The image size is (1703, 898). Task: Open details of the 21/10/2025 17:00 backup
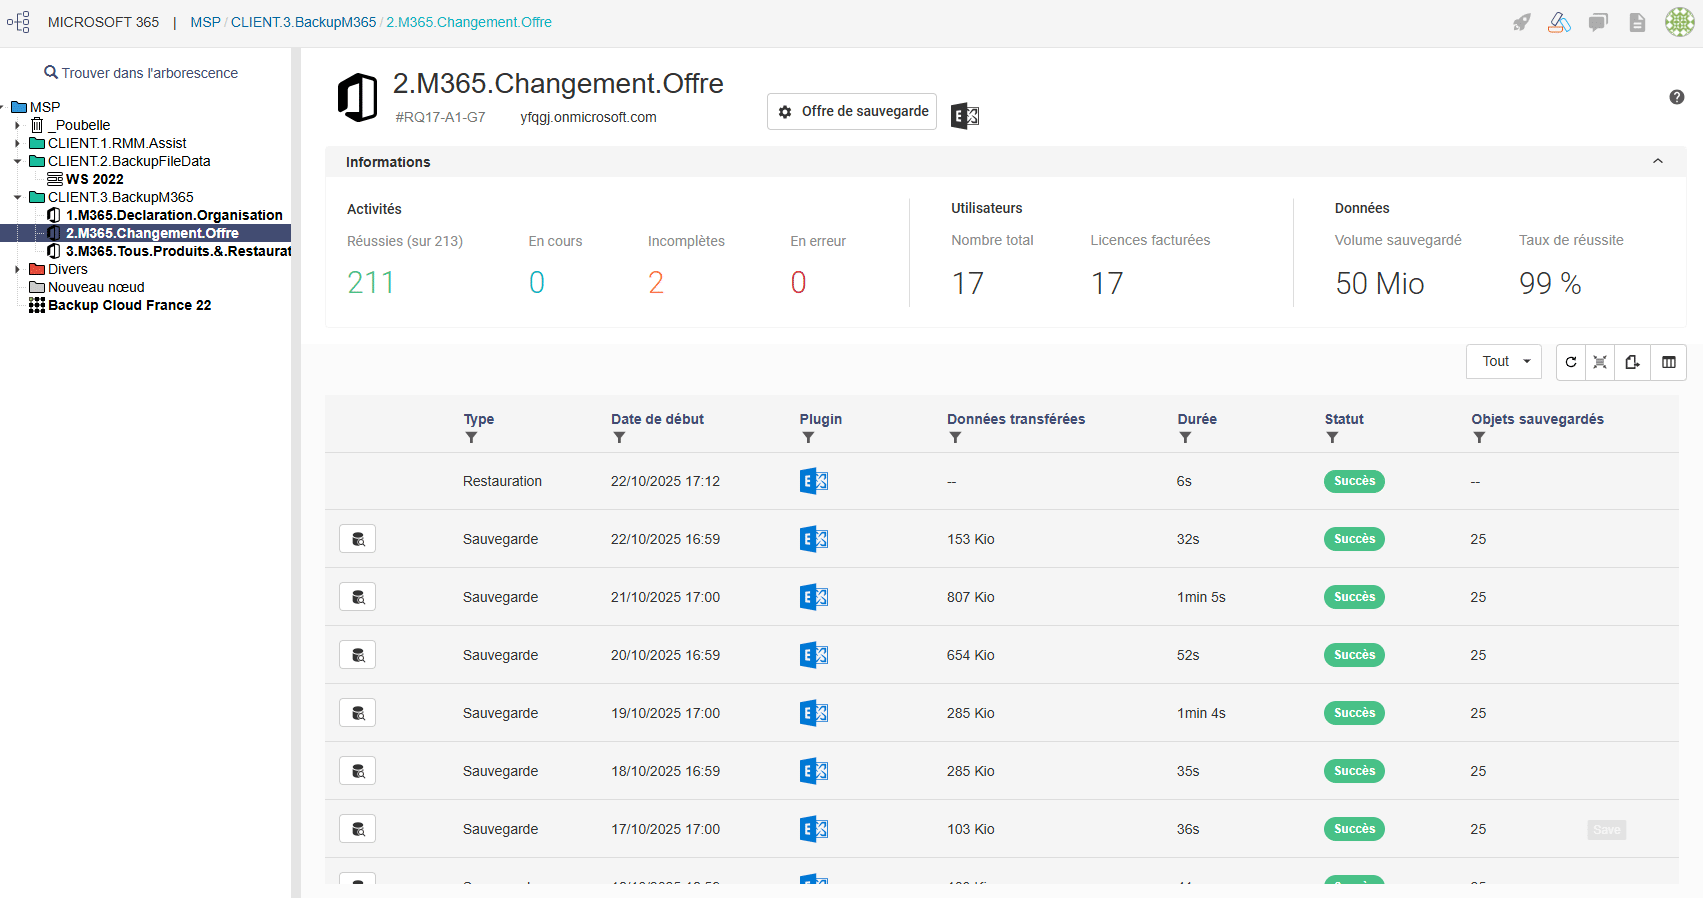pos(358,597)
